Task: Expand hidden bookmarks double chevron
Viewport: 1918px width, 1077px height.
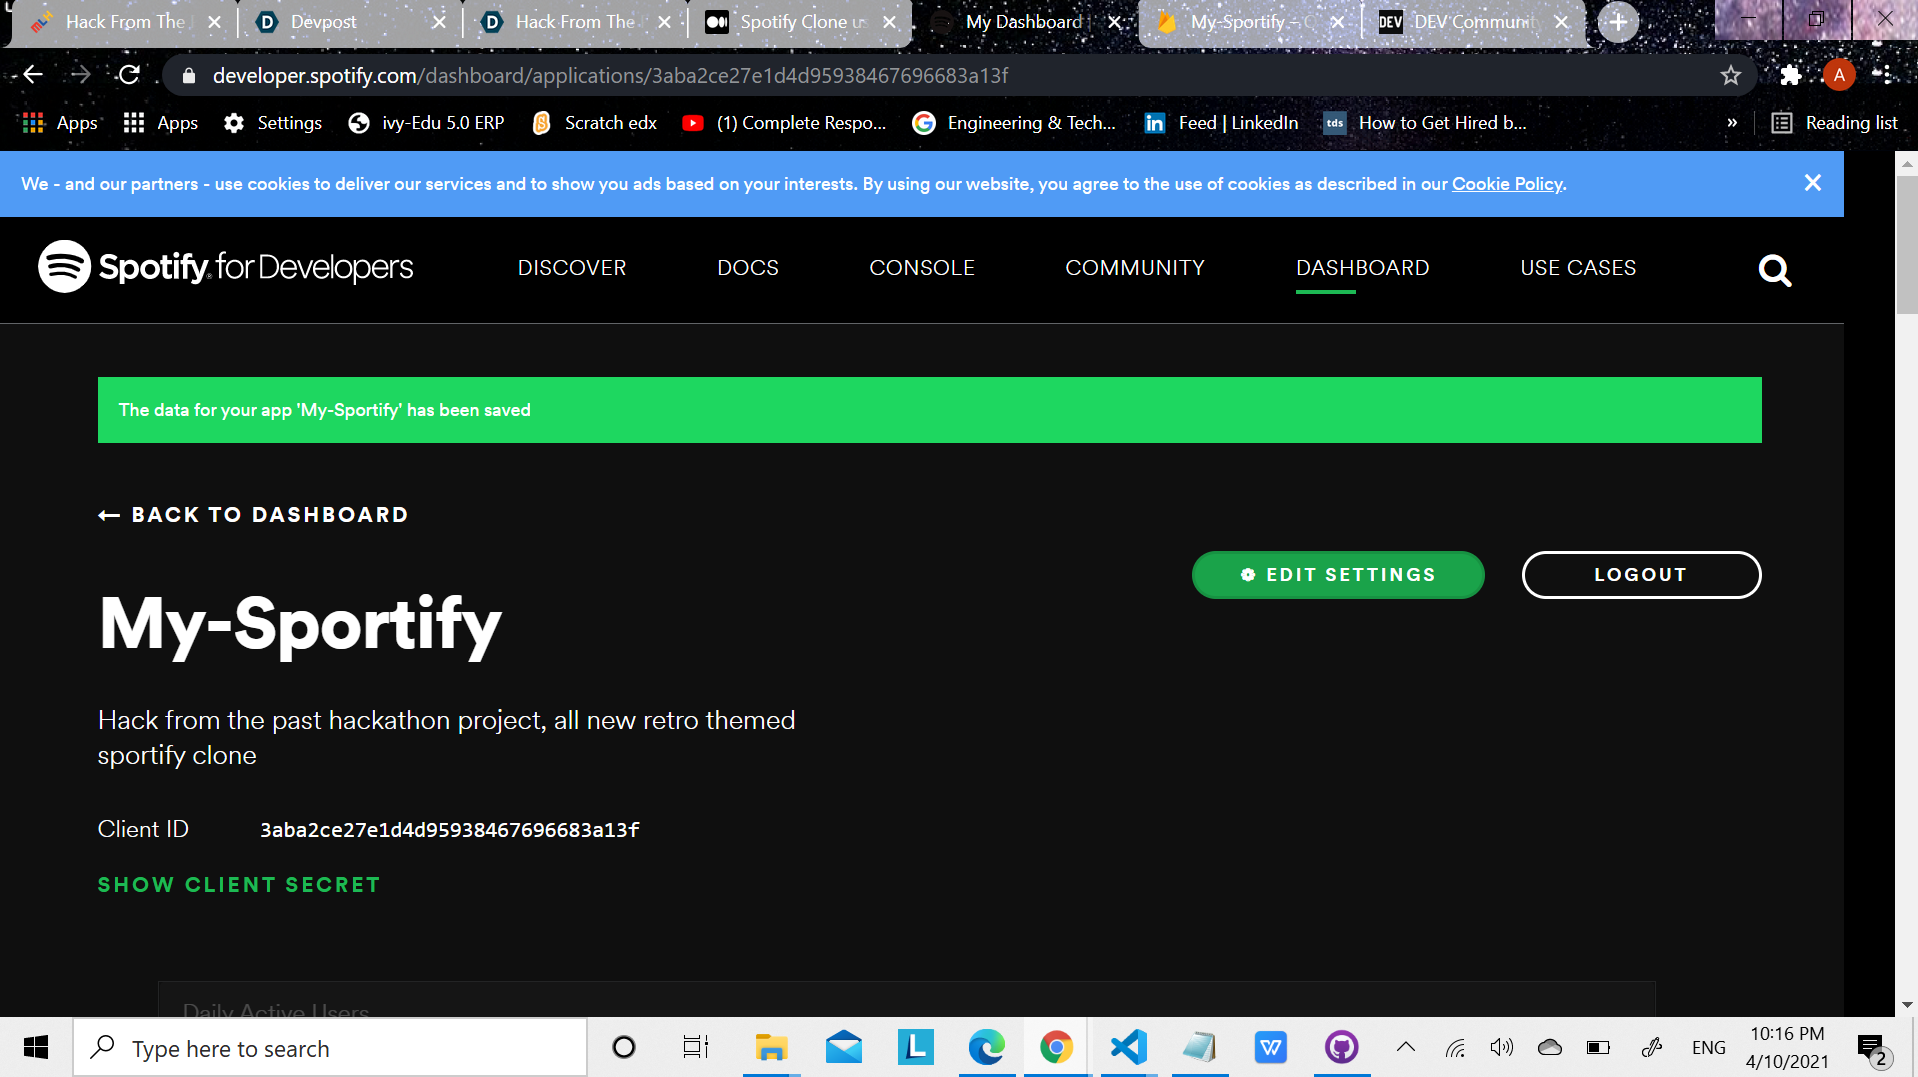Action: pos(1732,123)
